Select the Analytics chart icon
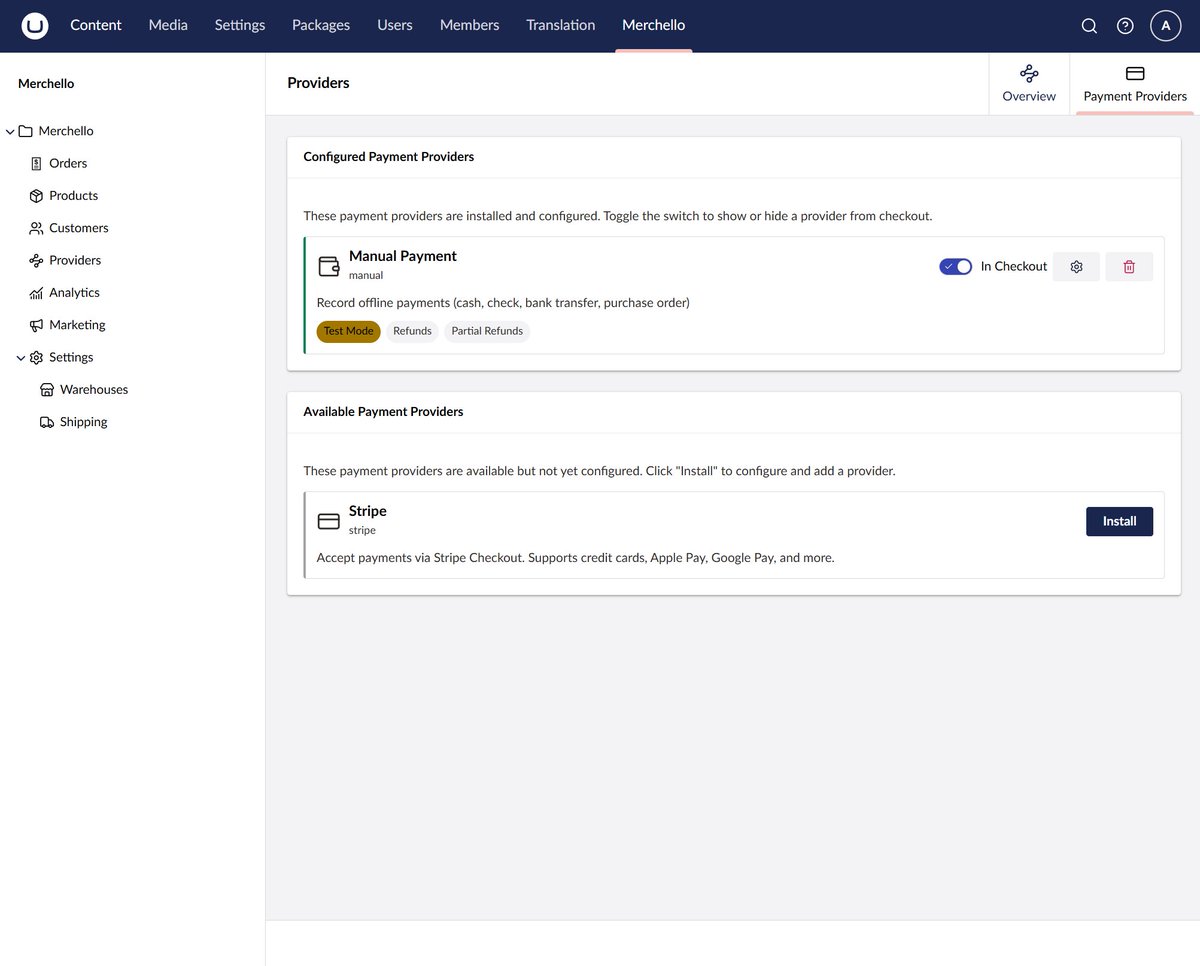The image size is (1200, 966). coord(36,292)
